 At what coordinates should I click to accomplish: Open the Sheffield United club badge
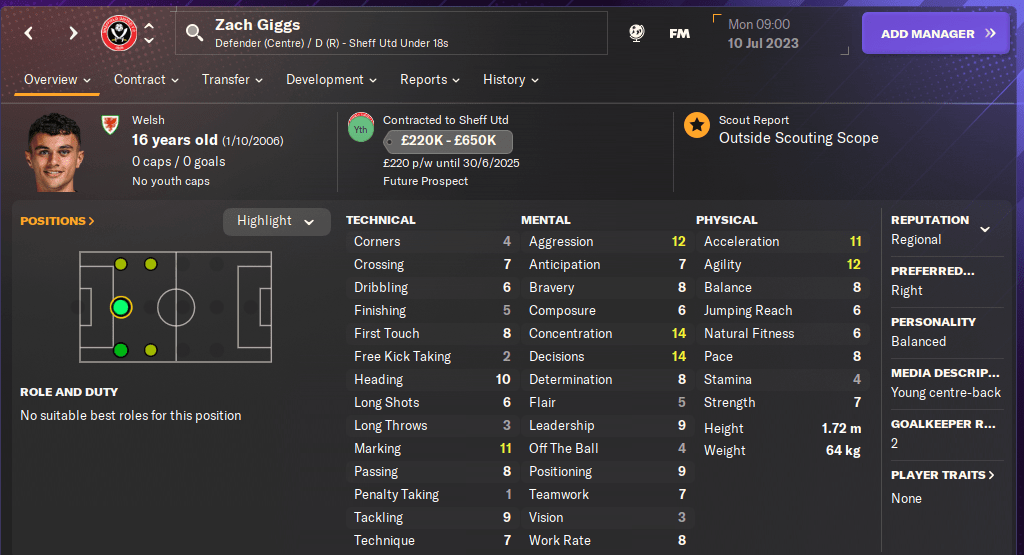[x=119, y=33]
